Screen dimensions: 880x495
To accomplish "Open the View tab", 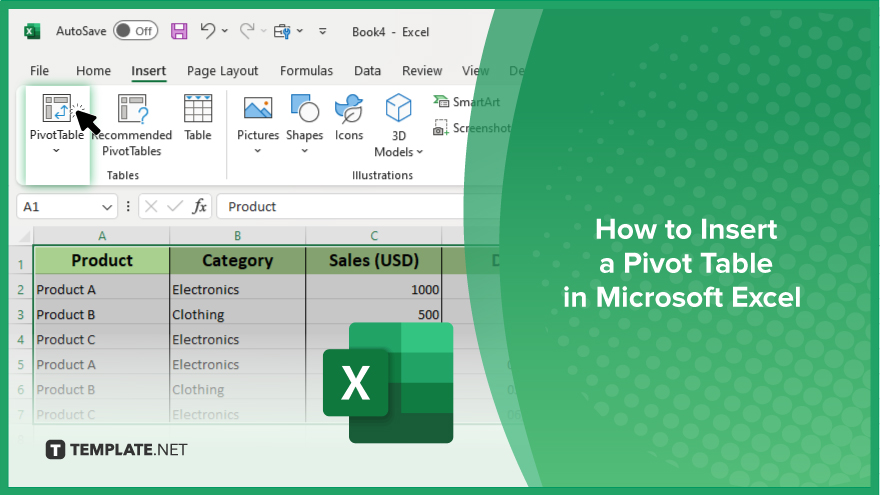I will tap(475, 71).
